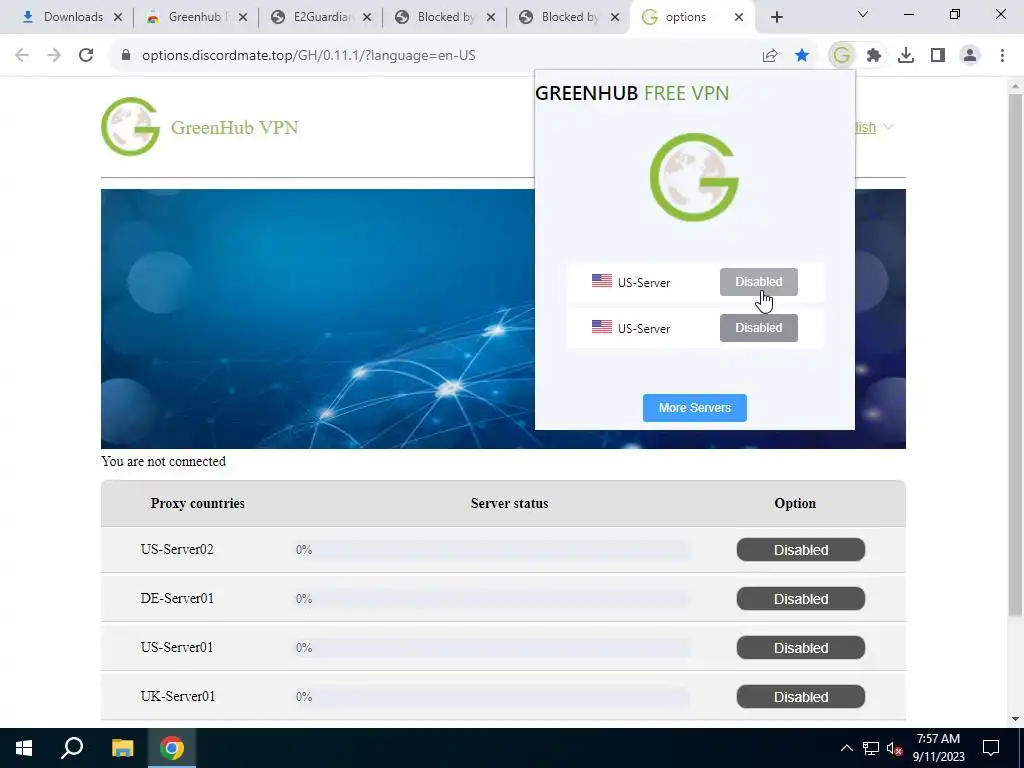Click the "Option" column header

tap(795, 504)
